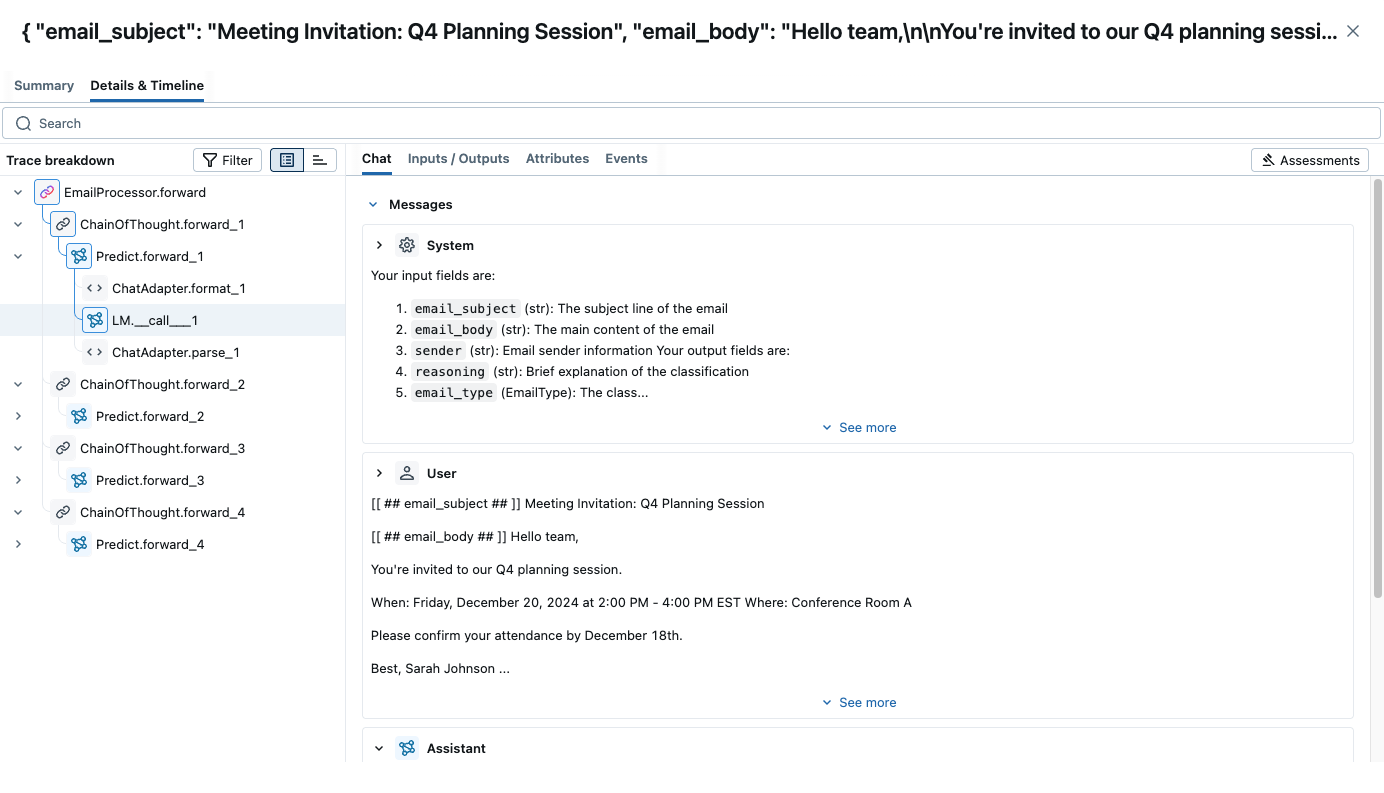
Task: Click the gear icon beside System message
Action: click(x=406, y=244)
